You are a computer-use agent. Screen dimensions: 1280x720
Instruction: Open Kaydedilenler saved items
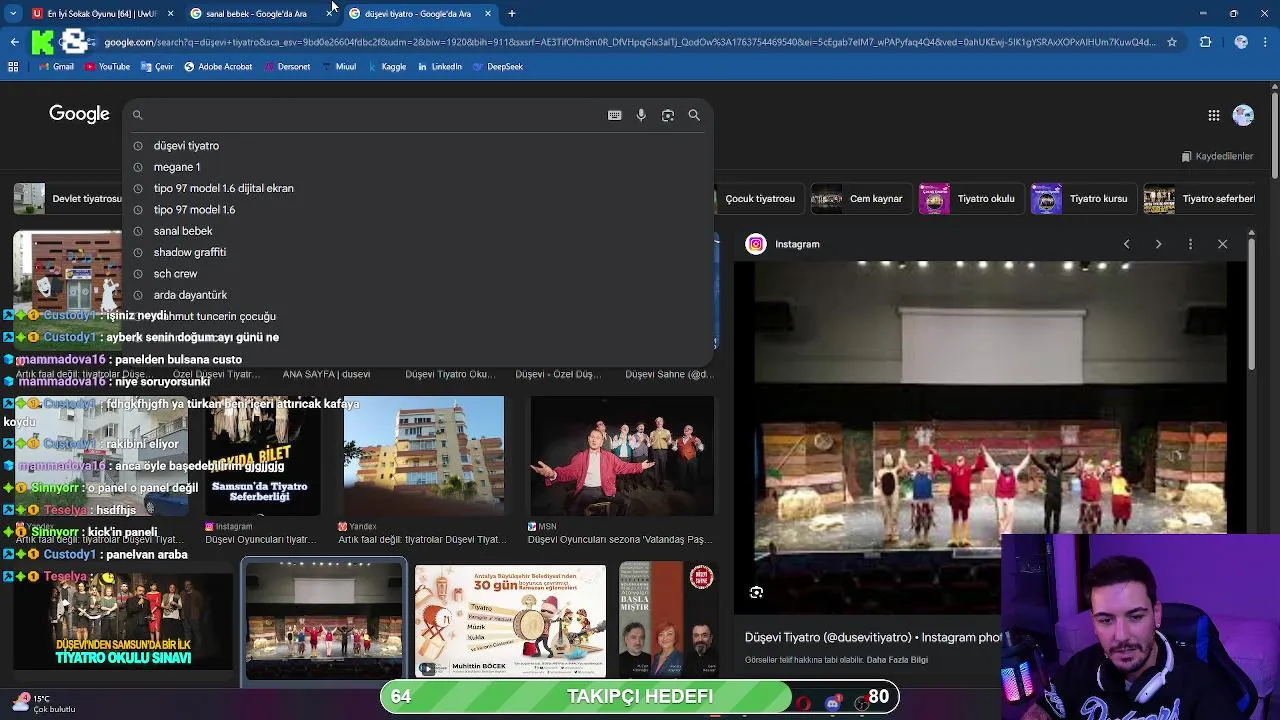1217,156
